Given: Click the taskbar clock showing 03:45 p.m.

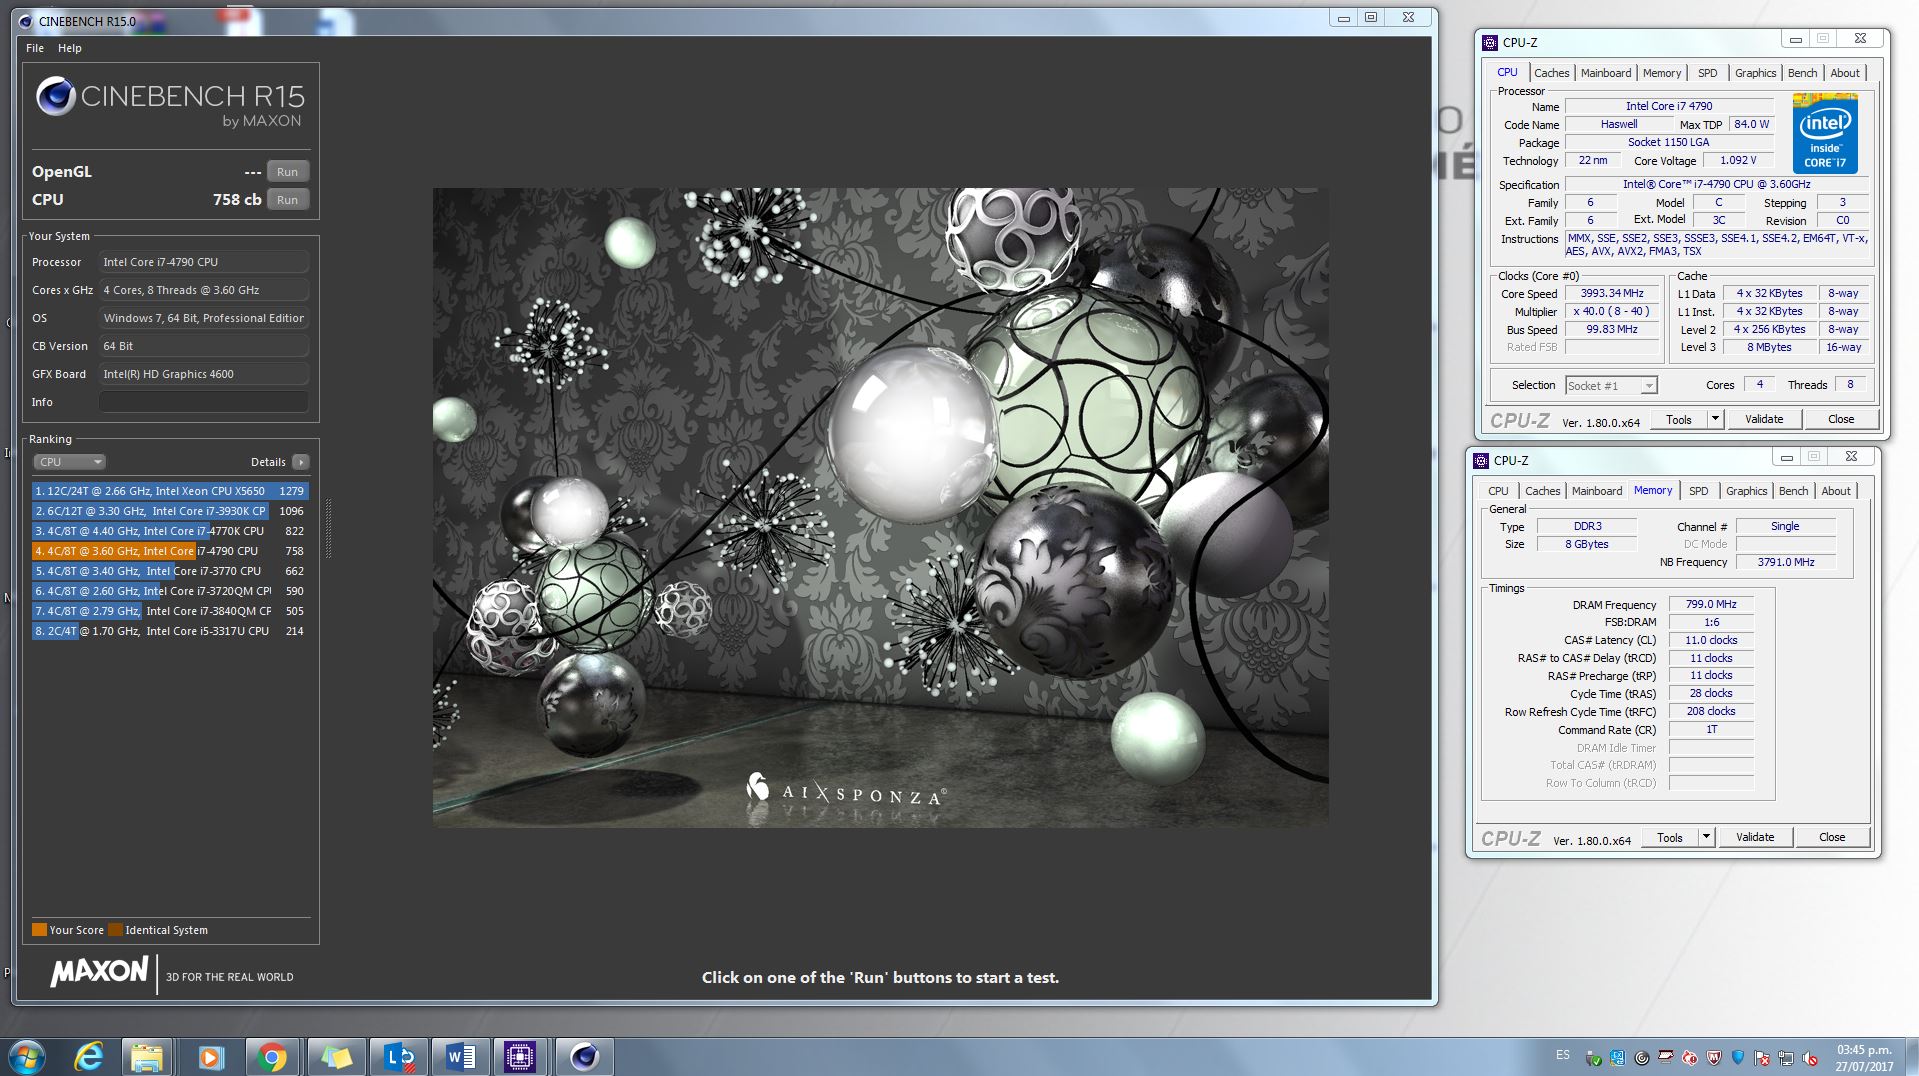Looking at the screenshot, I should (1864, 1050).
